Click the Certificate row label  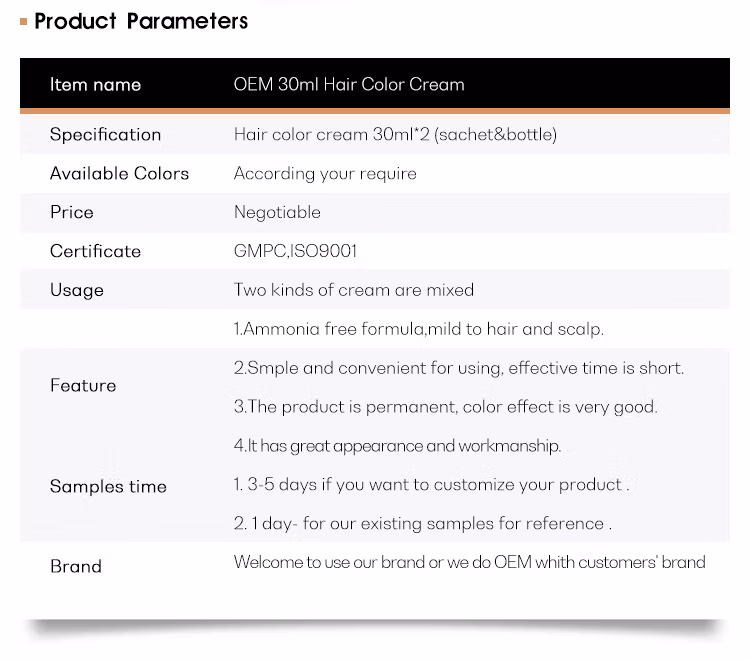click(95, 251)
